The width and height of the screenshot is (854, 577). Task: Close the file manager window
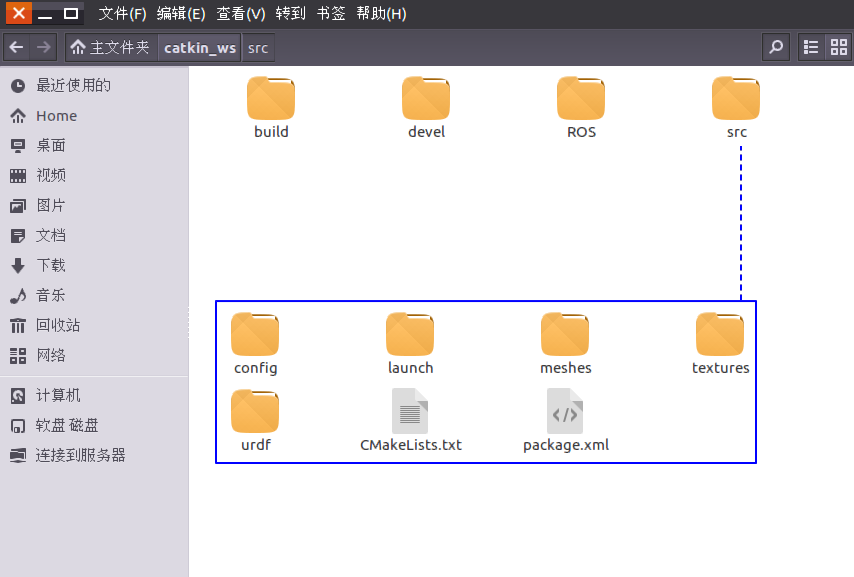pyautogui.click(x=19, y=13)
